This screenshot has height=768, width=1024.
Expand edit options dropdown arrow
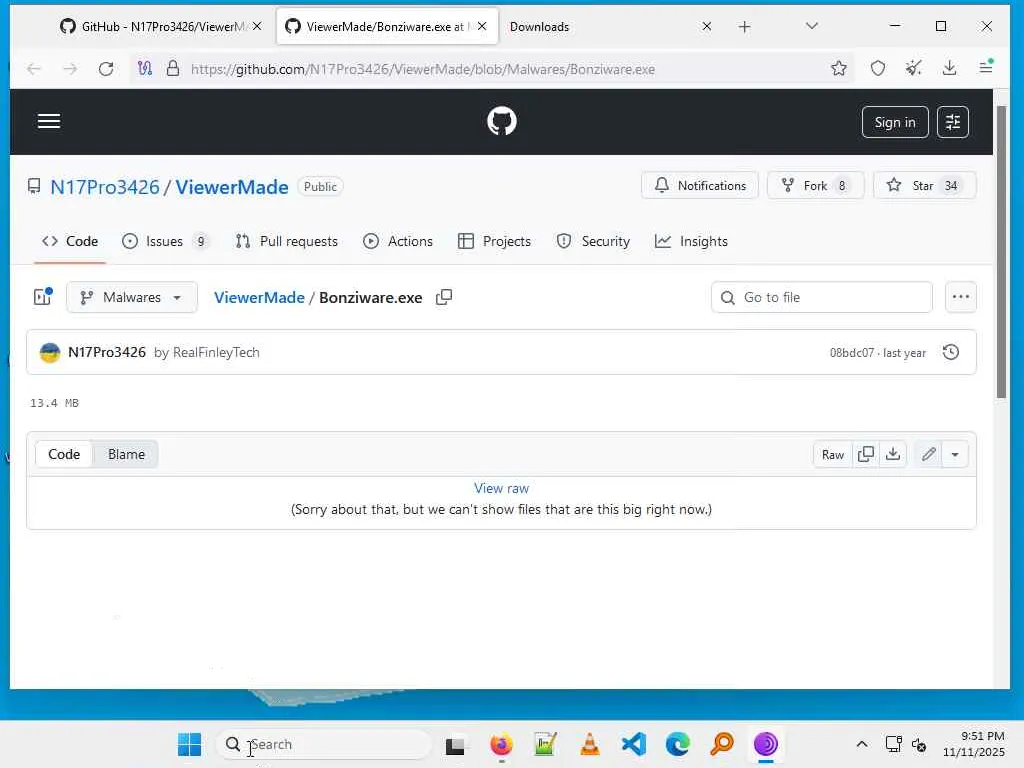[955, 455]
